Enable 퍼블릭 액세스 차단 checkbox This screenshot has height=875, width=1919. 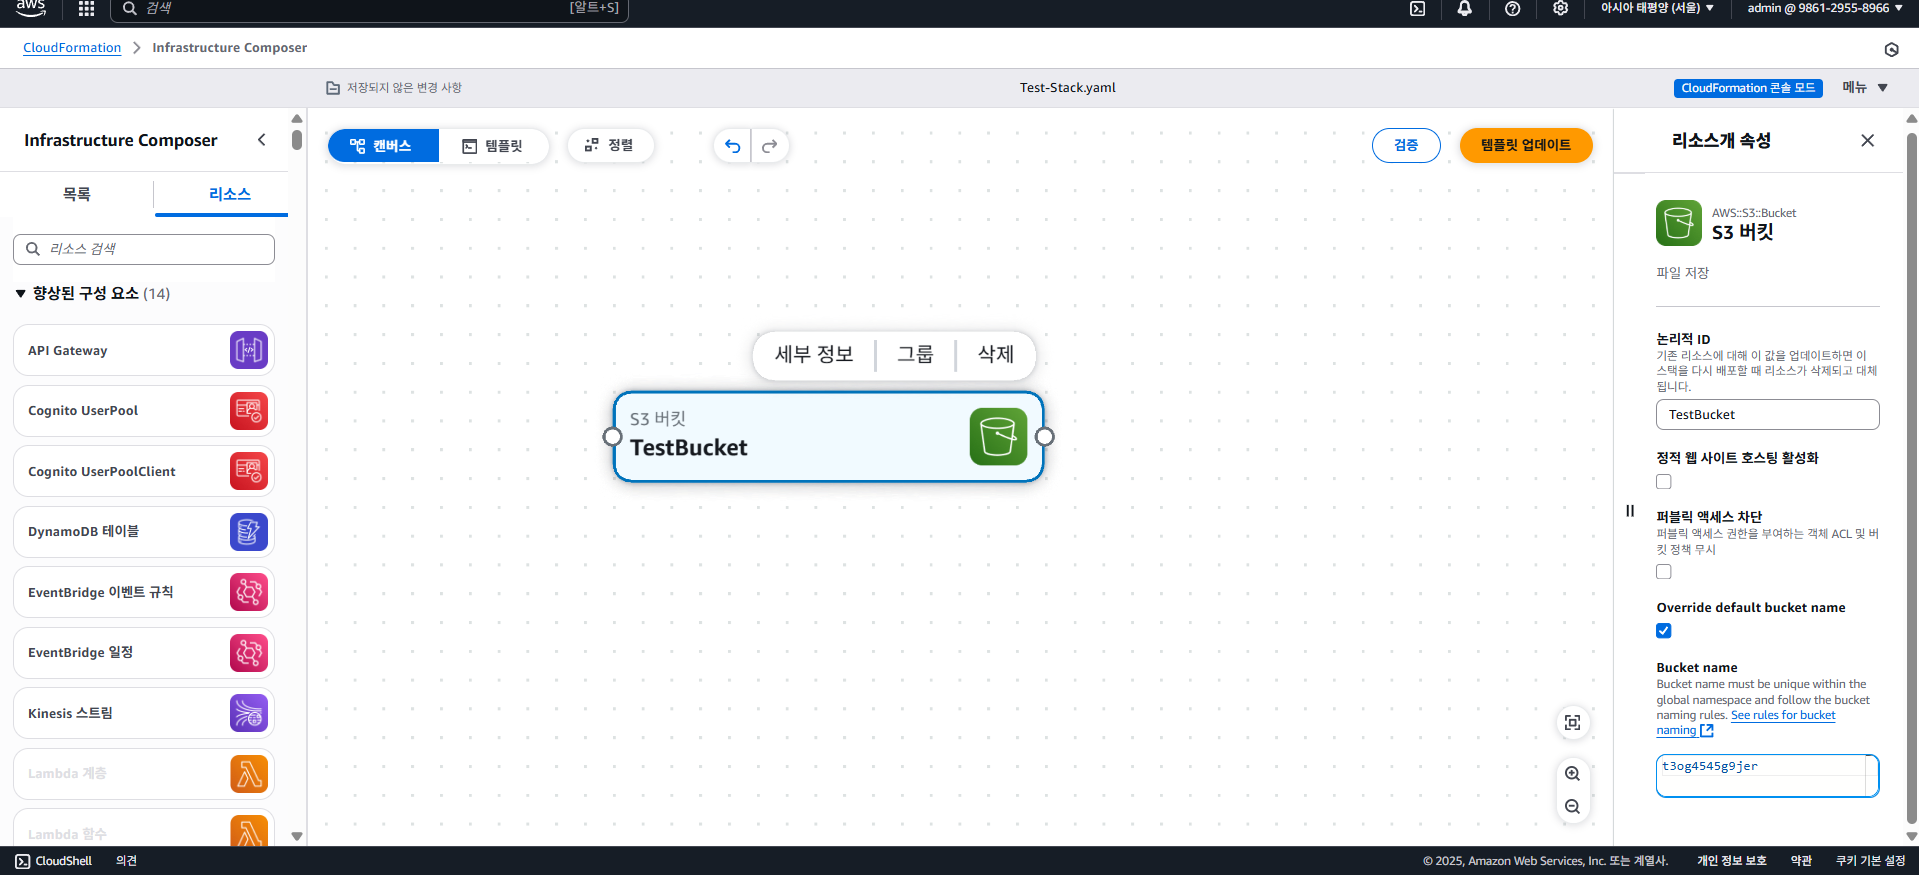click(x=1664, y=572)
